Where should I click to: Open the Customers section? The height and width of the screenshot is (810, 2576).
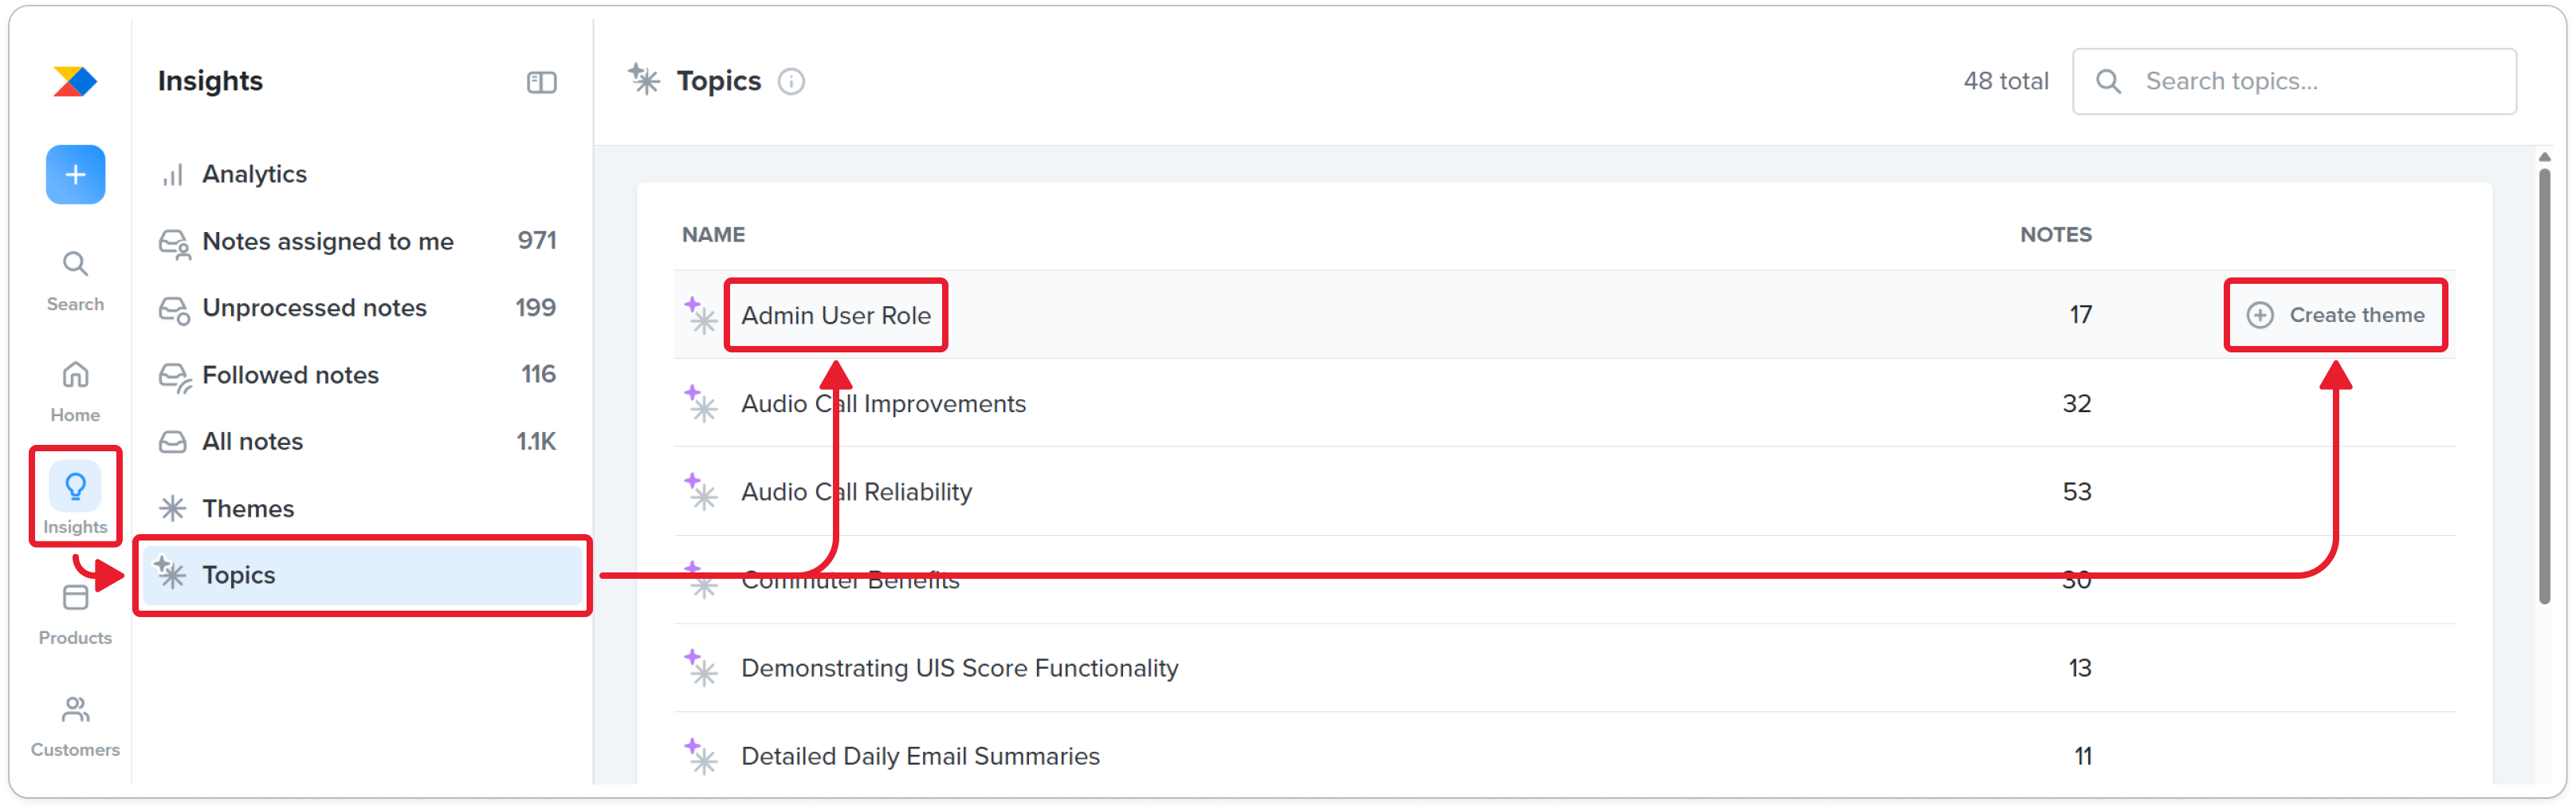75,726
